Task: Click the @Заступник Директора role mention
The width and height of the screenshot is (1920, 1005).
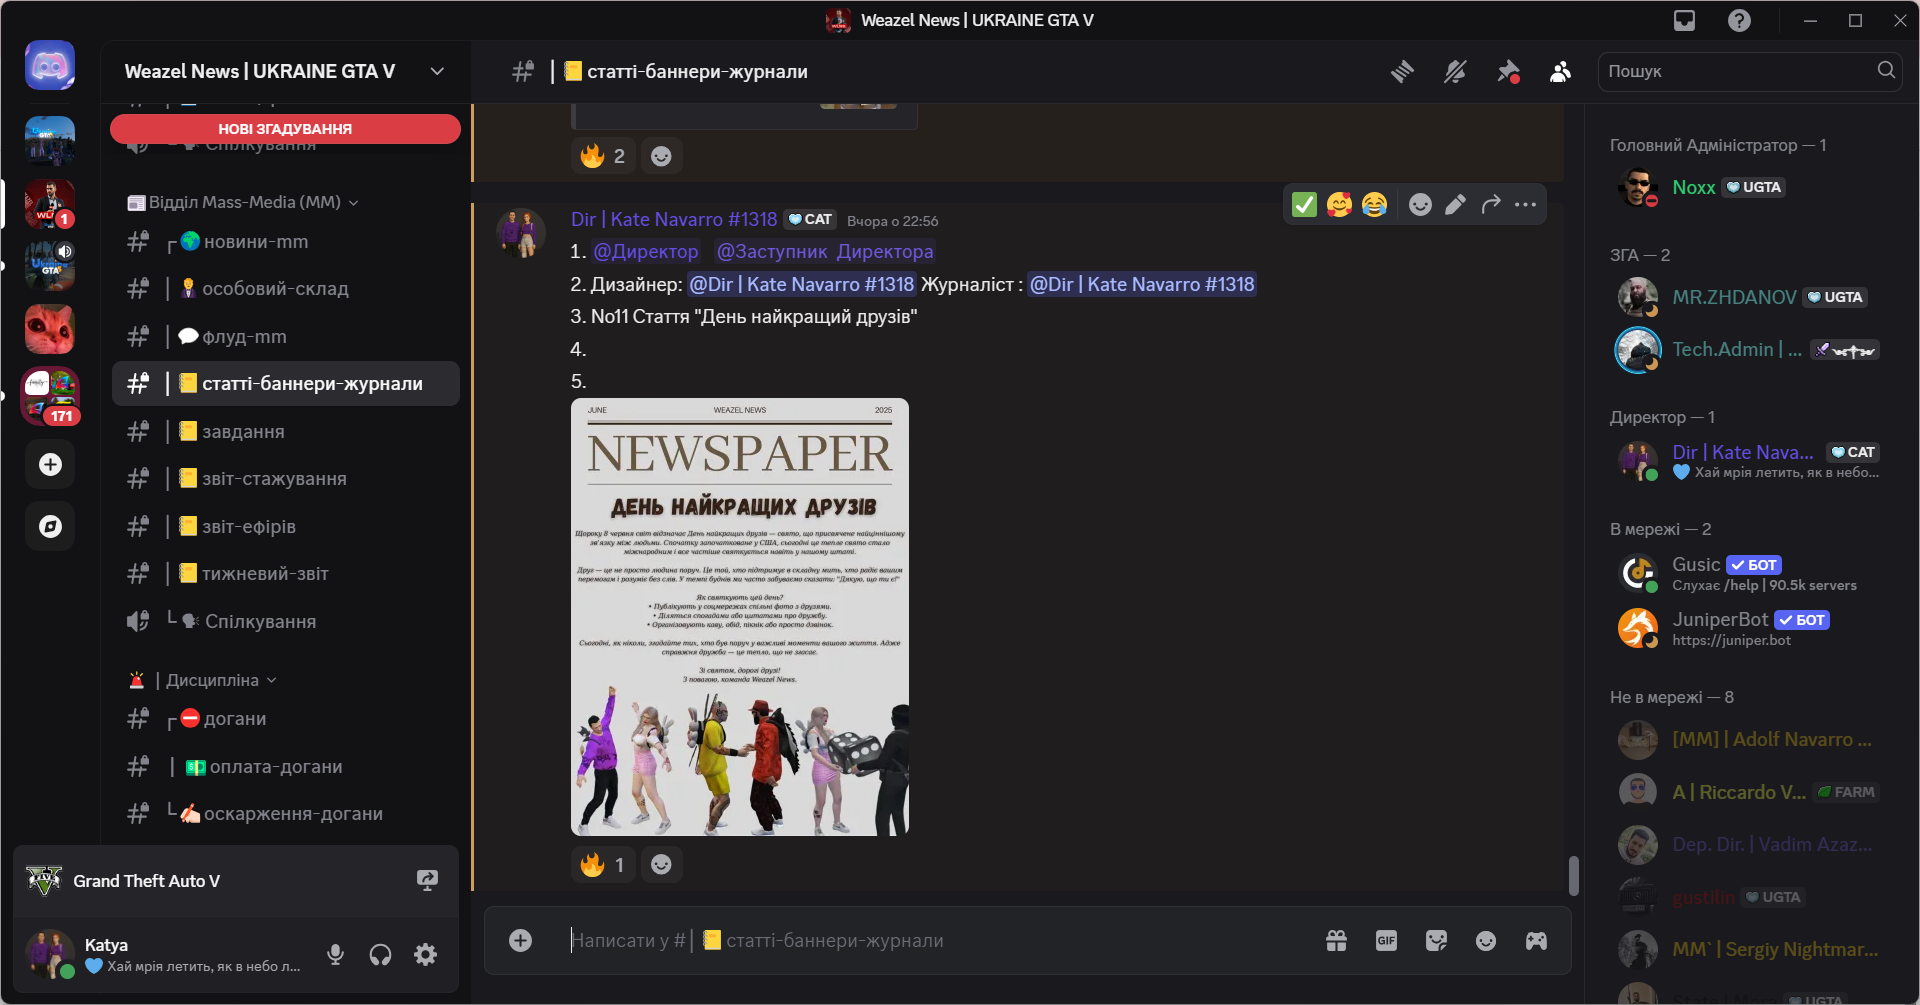Action: pos(825,252)
